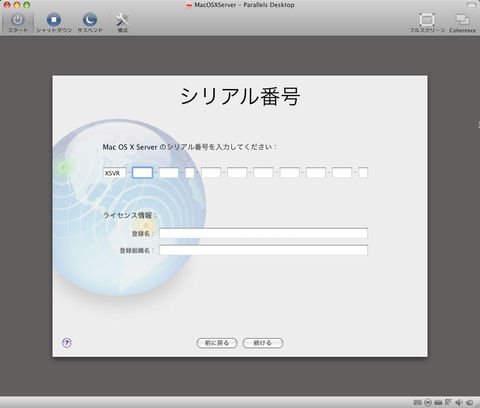
Task: Minimize window with the yellow button
Action: tap(17, 5)
